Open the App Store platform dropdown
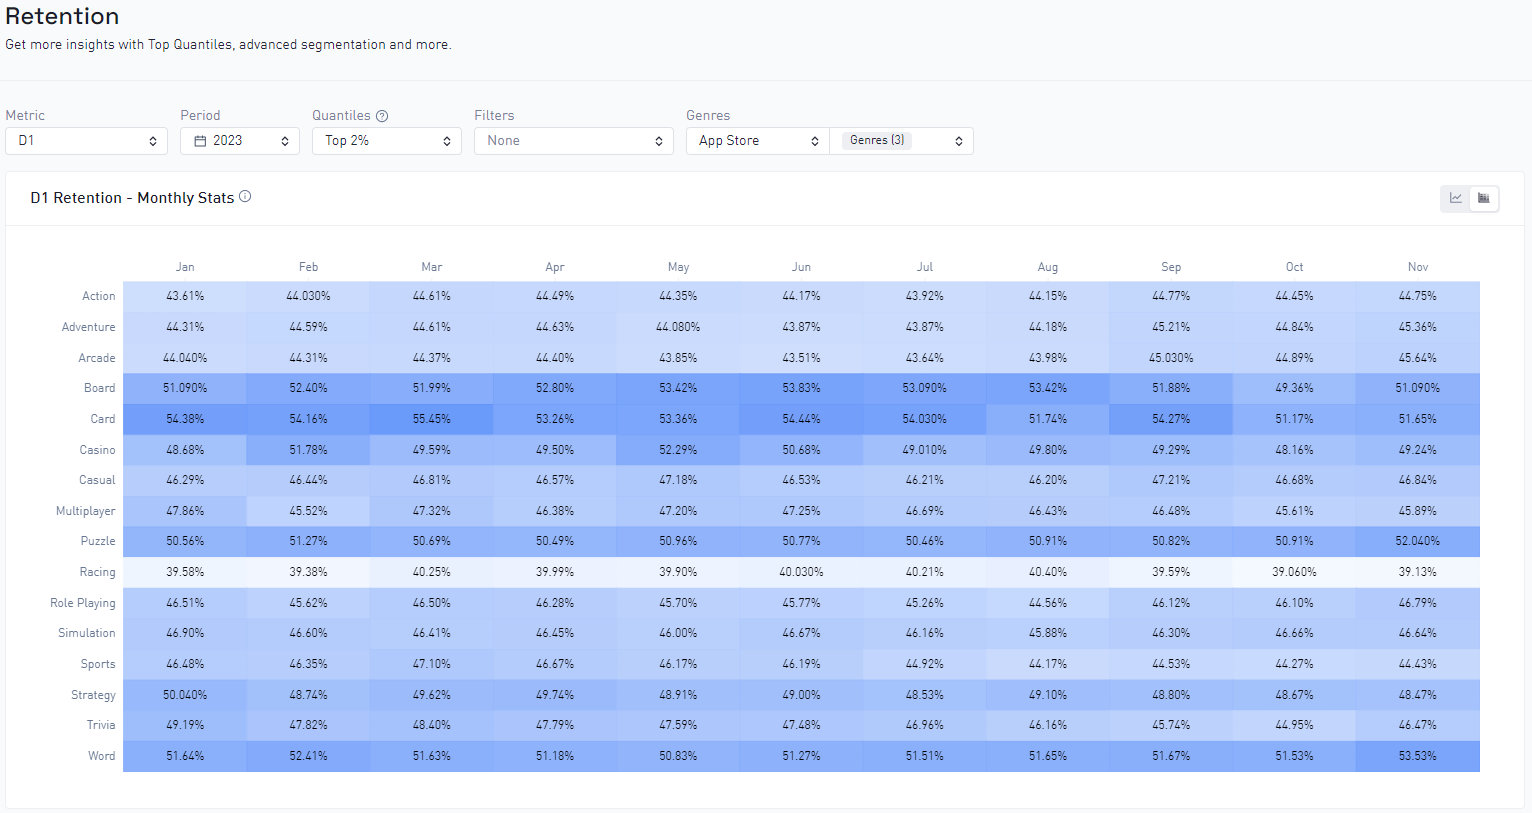 tap(757, 141)
